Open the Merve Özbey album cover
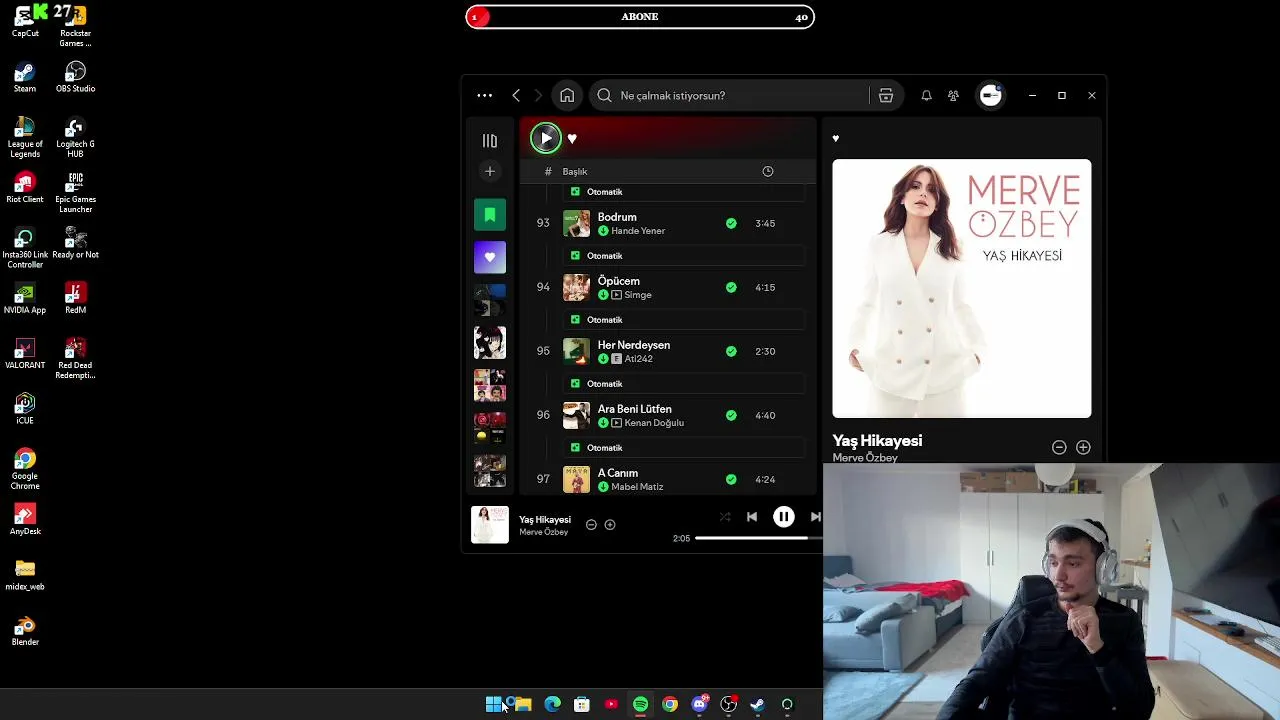Screen dimensions: 1280x720 [x=962, y=288]
